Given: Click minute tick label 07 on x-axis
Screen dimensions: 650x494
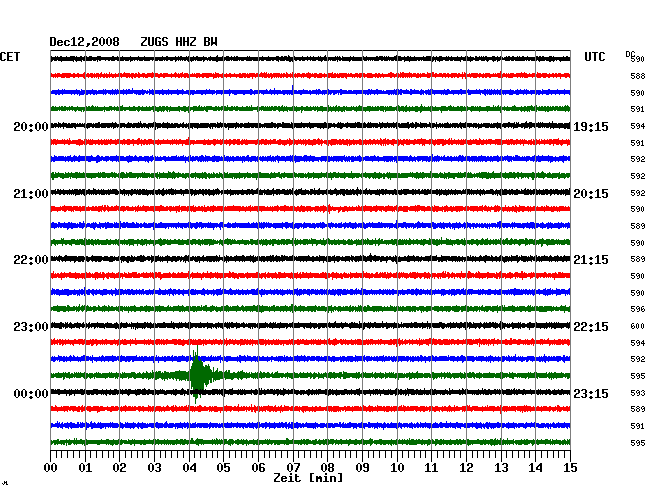Looking at the screenshot, I should (x=293, y=468).
